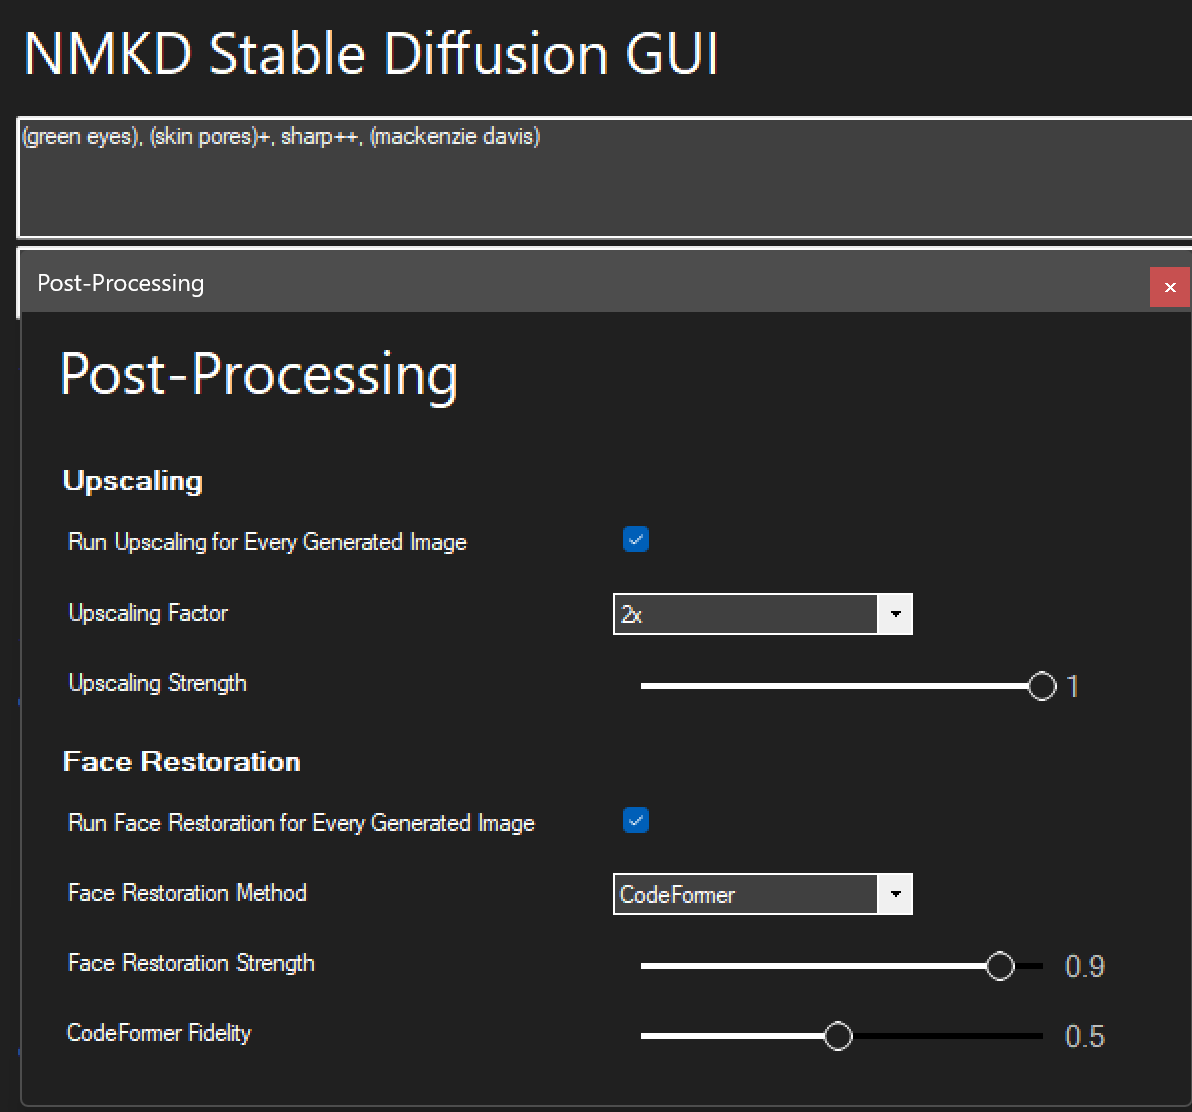Click the Upscaling Strength value 1

tap(1073, 687)
